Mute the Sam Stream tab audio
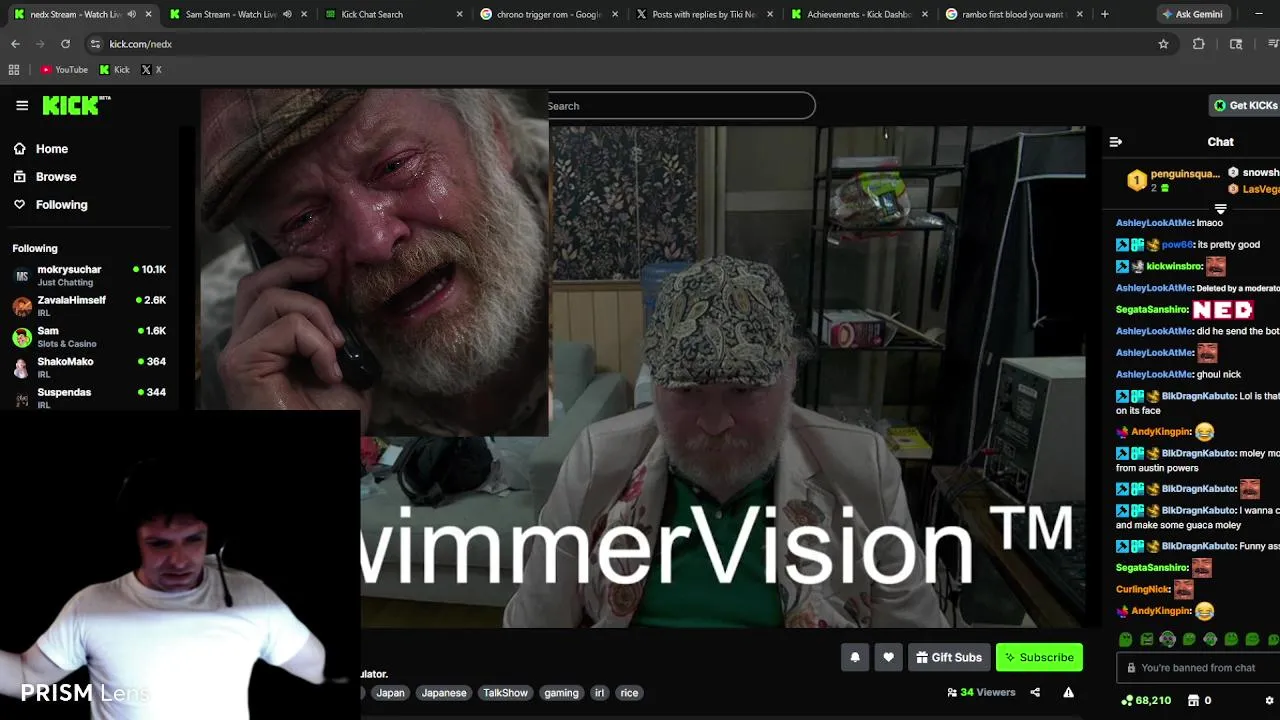 click(287, 14)
